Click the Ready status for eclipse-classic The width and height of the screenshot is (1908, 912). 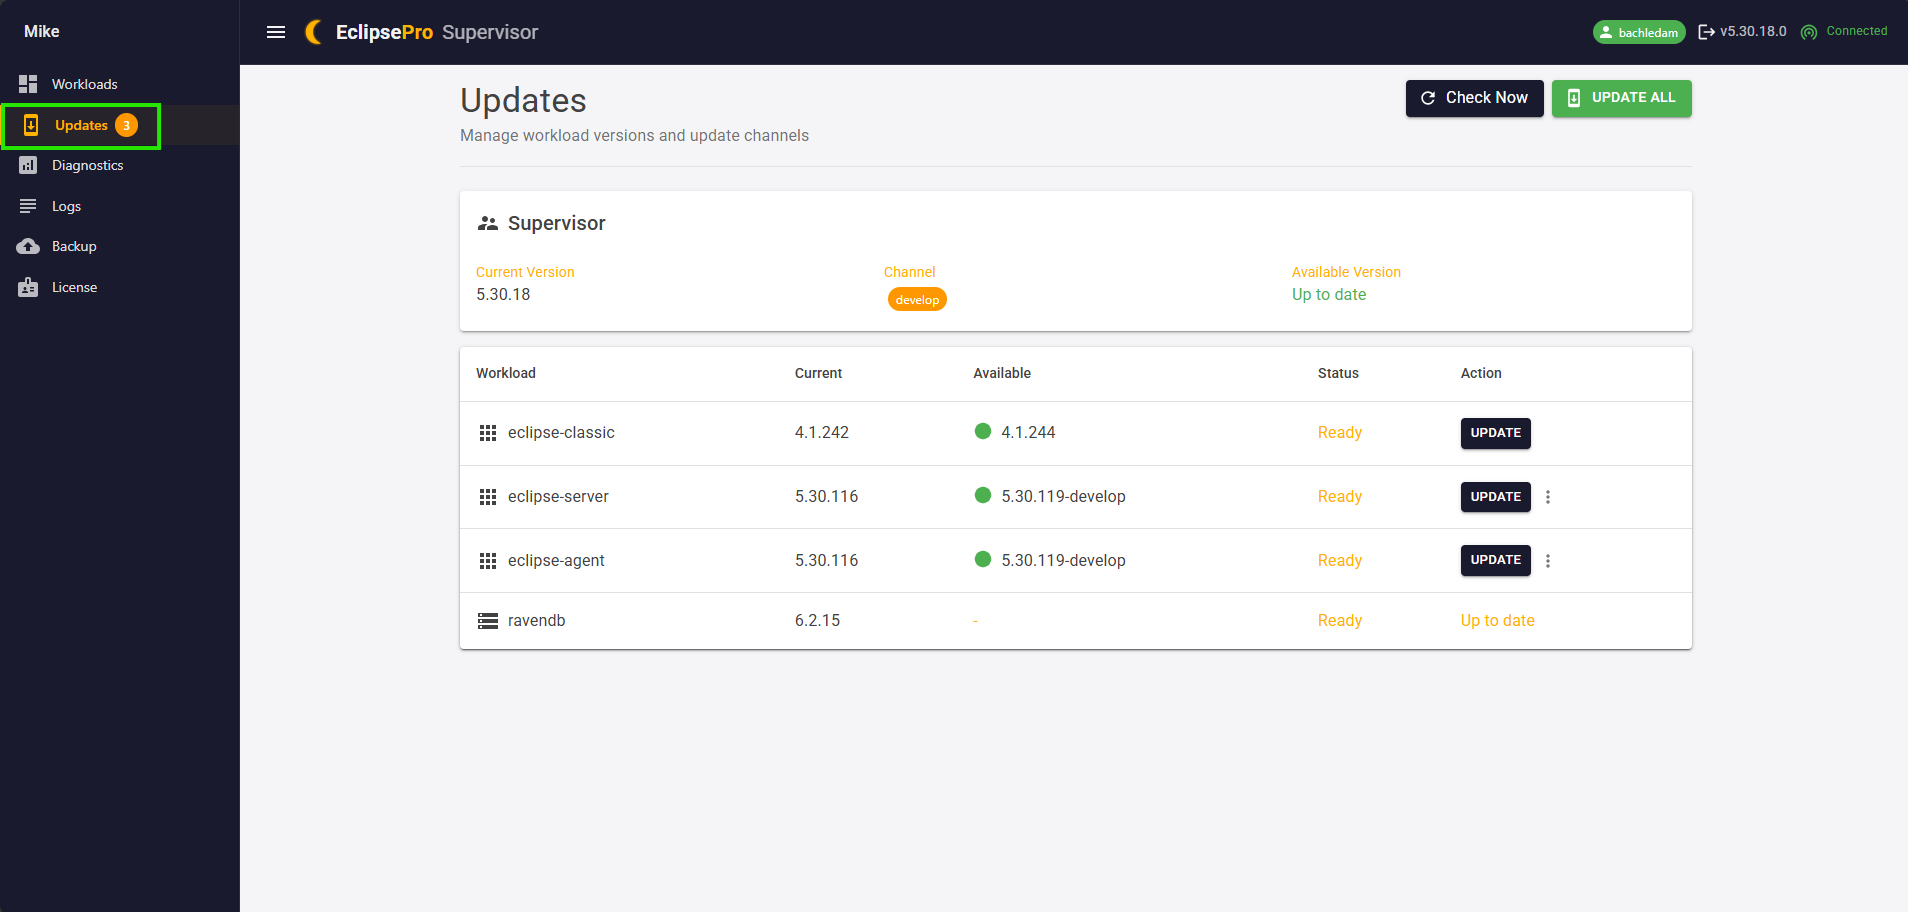tap(1340, 433)
